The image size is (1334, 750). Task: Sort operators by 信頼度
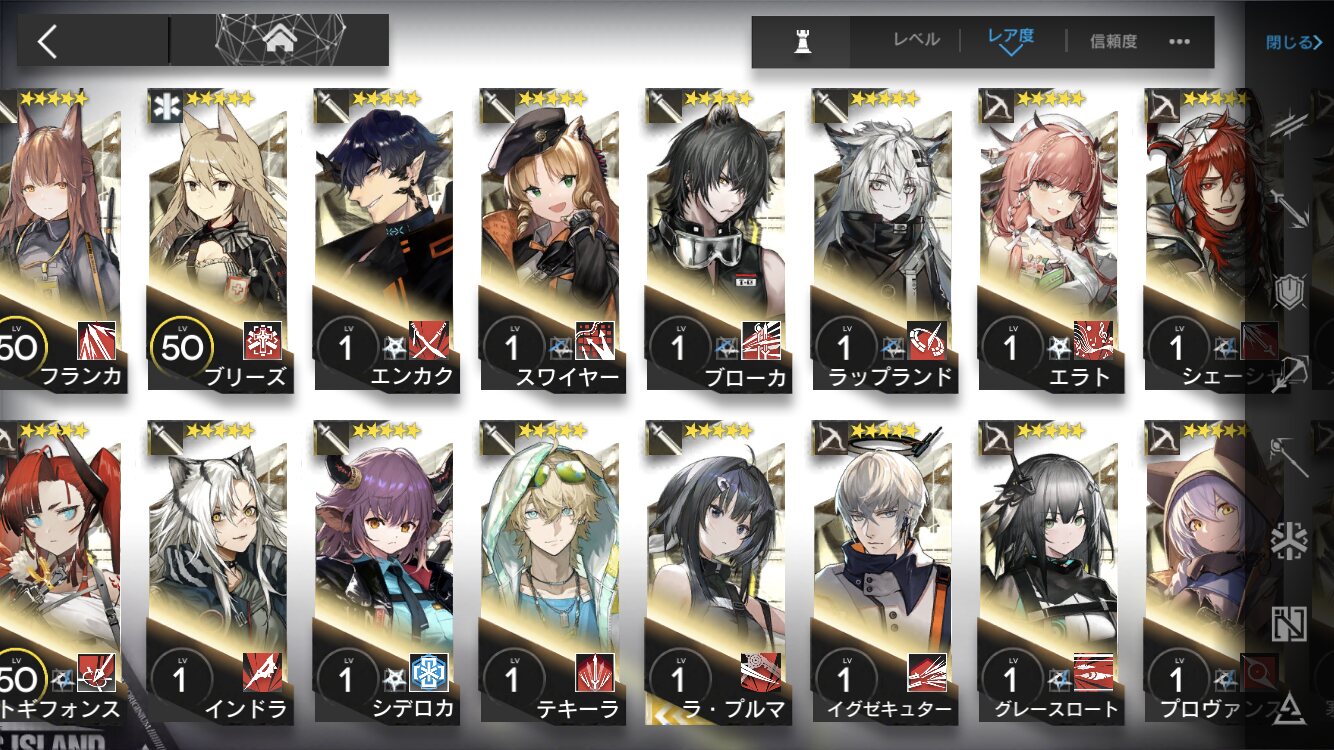tap(1113, 41)
